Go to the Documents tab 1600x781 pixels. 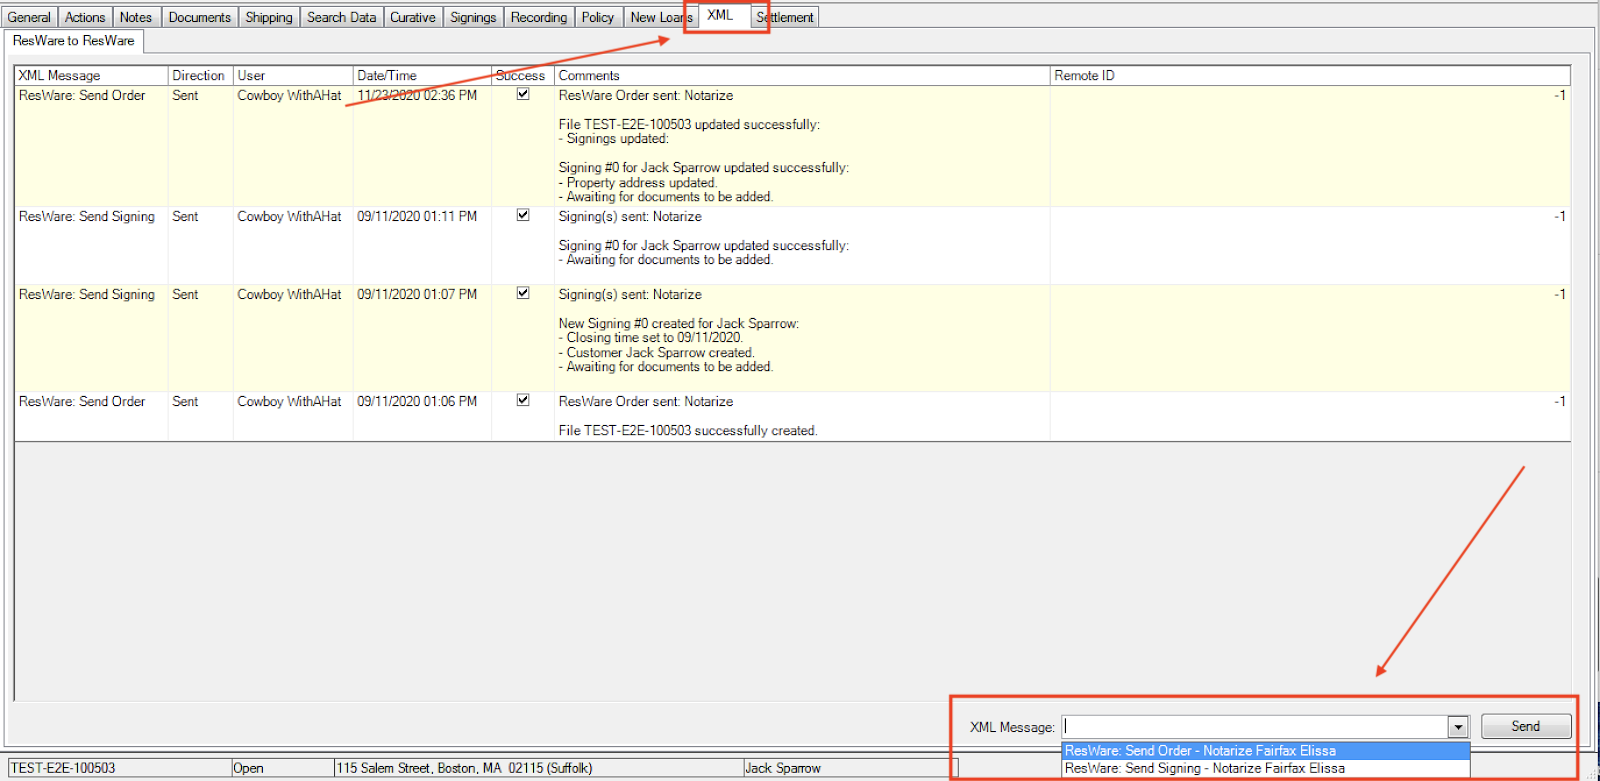(x=200, y=17)
